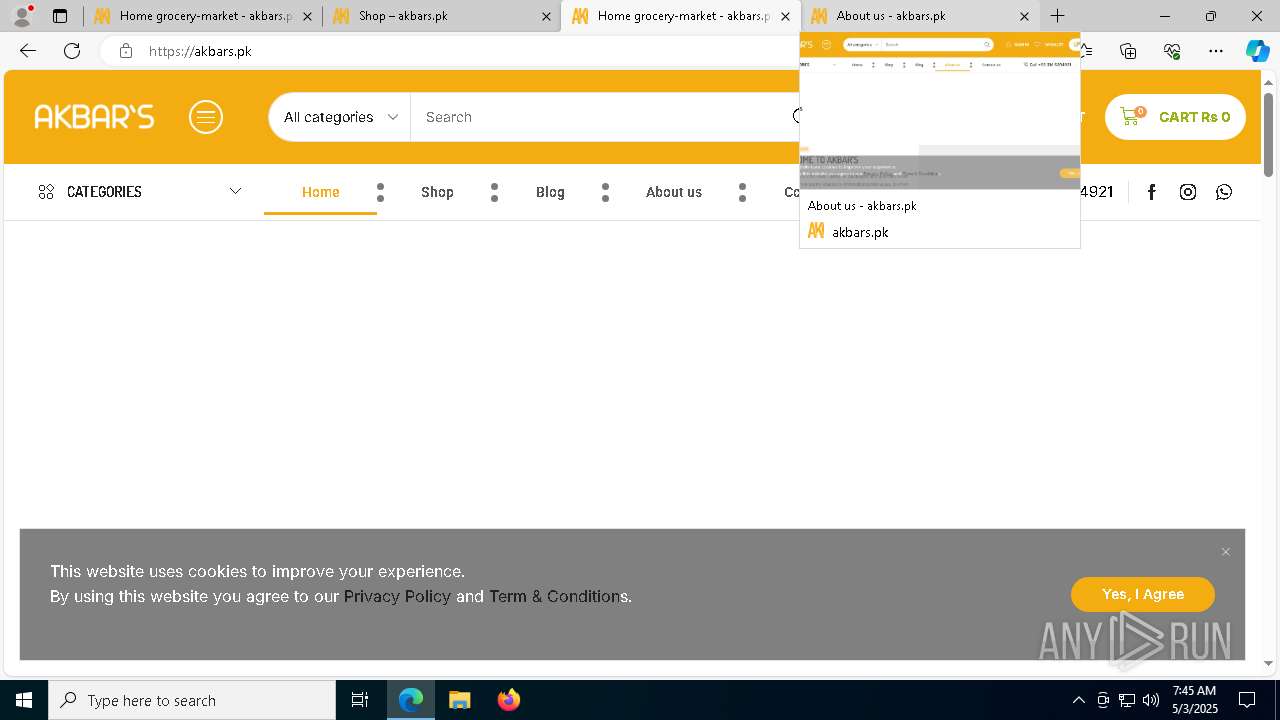Image resolution: width=1280 pixels, height=720 pixels.
Task: Open the CART Rs 0 button
Action: tap(1175, 117)
